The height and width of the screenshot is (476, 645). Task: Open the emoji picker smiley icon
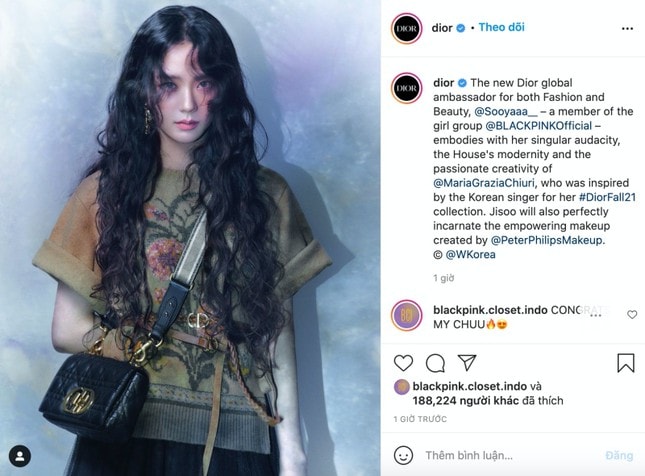click(x=403, y=455)
